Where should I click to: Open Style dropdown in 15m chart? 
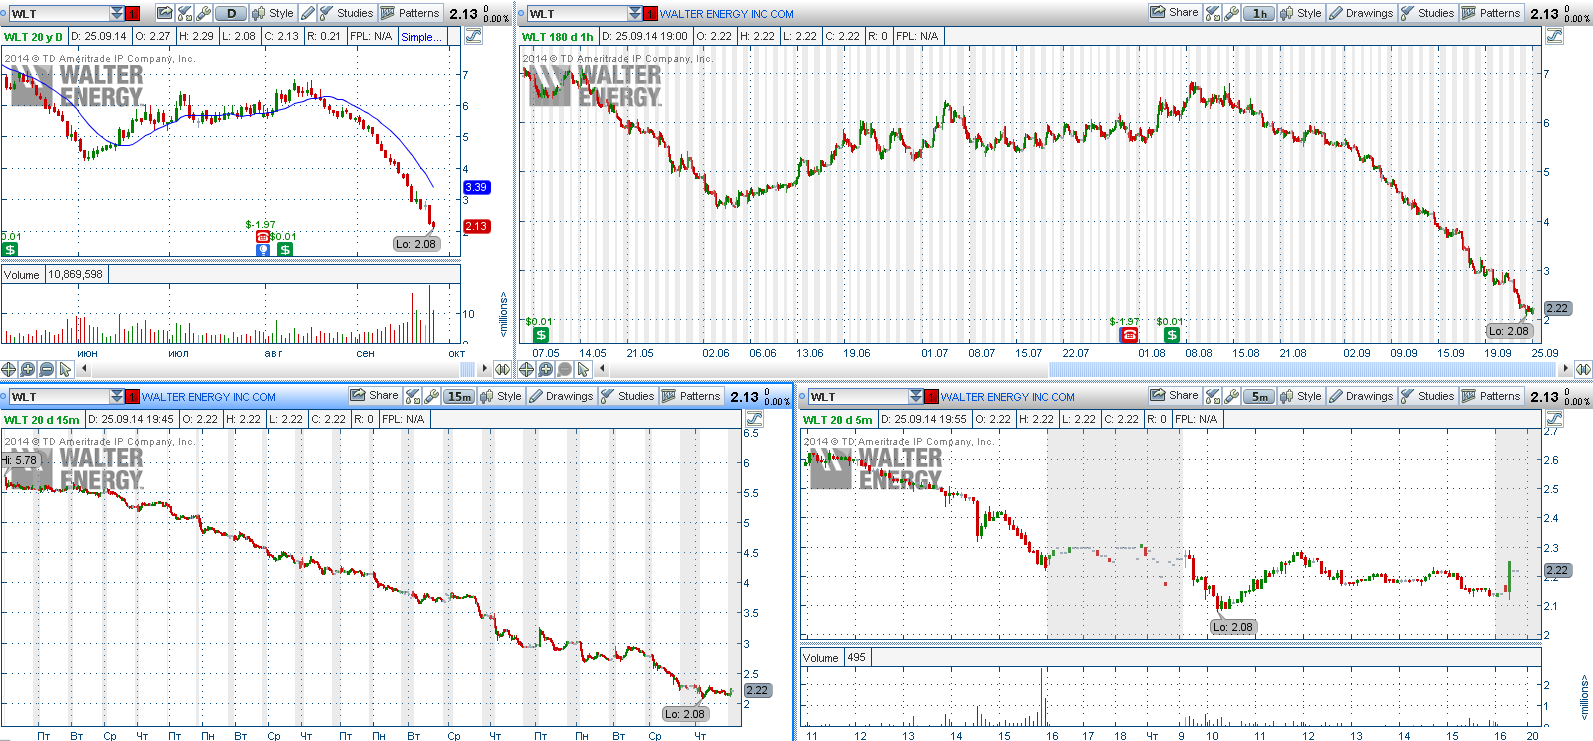point(501,396)
